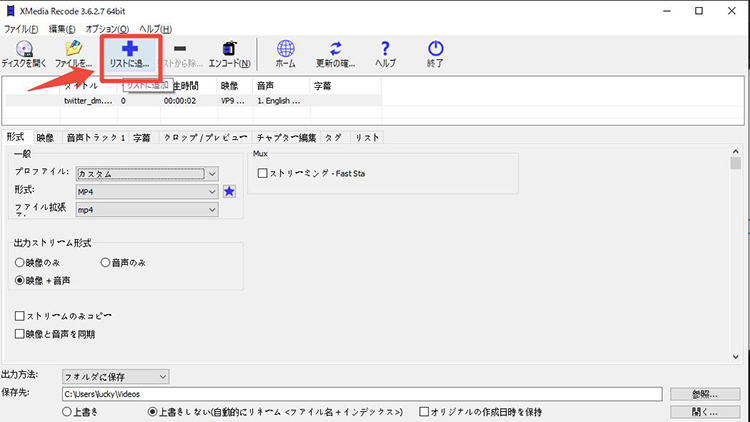This screenshot has width=750, height=422.
Task: Click the 参照... browse button
Action: (x=705, y=394)
